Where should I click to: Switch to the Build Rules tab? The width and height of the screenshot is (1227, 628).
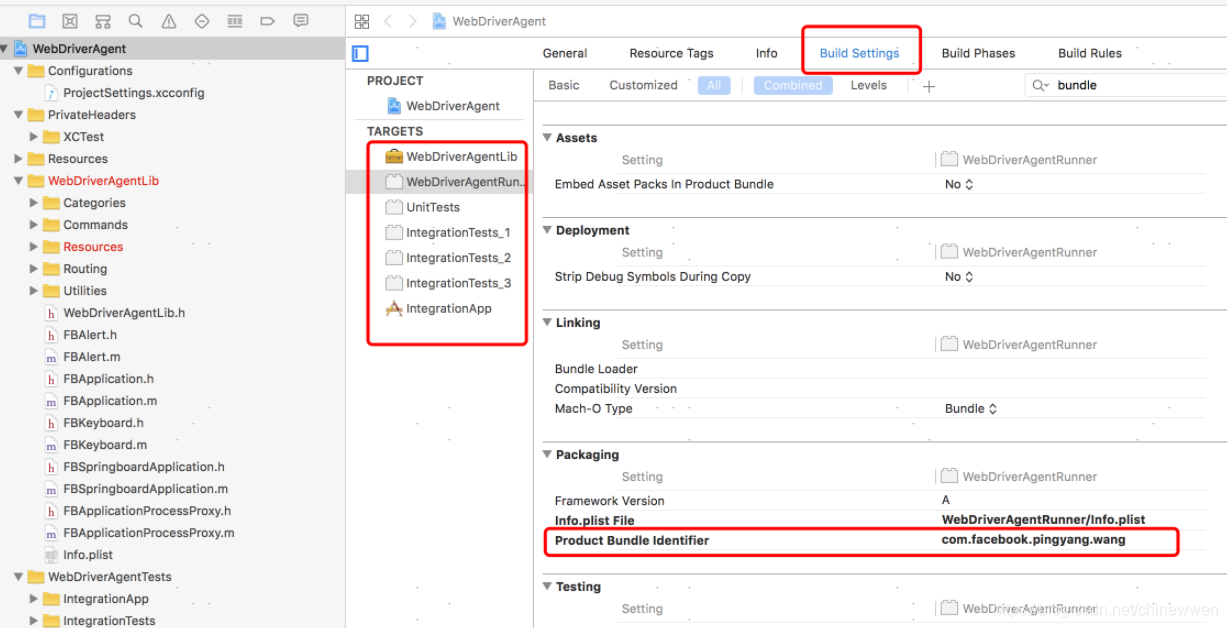tap(1090, 54)
